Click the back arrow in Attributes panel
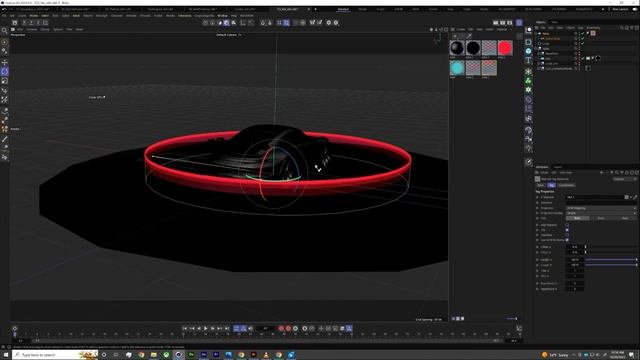The image size is (640, 360). 602,173
